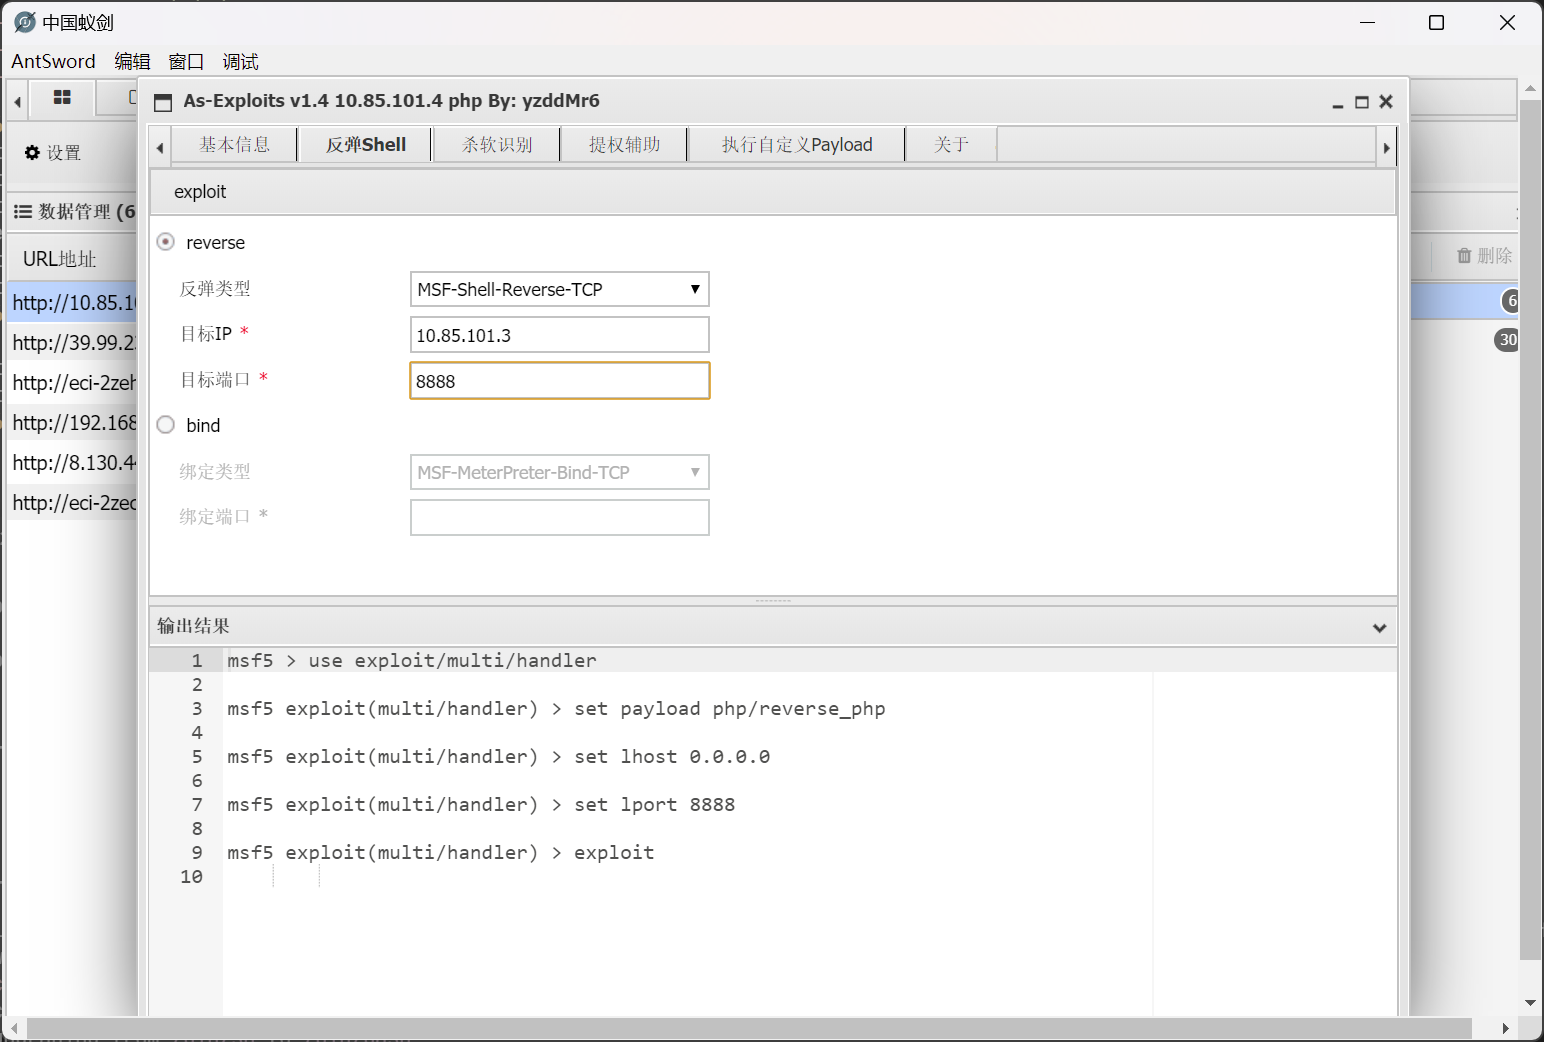Switch to the 反弹Shell tab
The image size is (1544, 1042).
(365, 144)
